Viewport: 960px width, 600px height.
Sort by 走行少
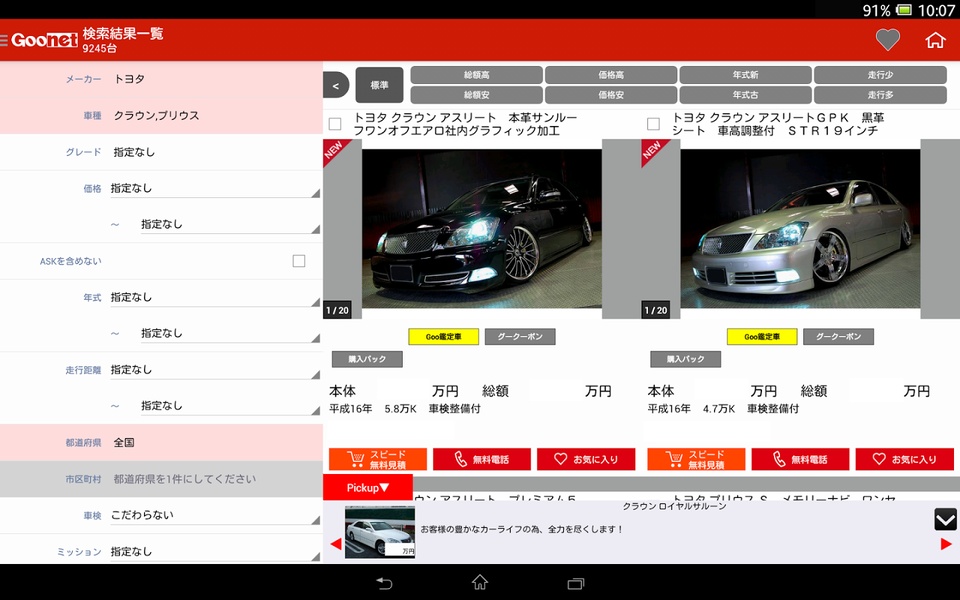click(880, 75)
